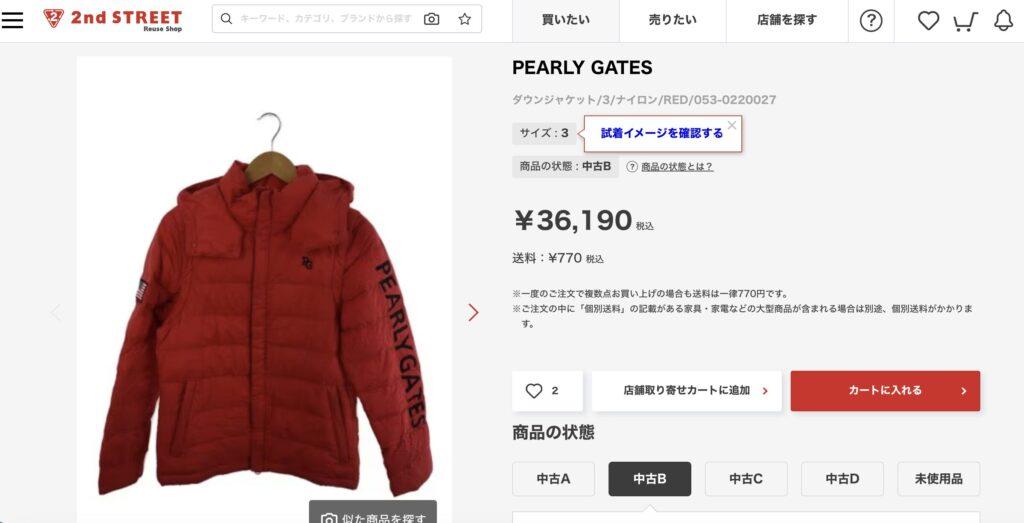Open notifications bell icon
Viewport: 1024px width, 523px height.
click(1004, 21)
